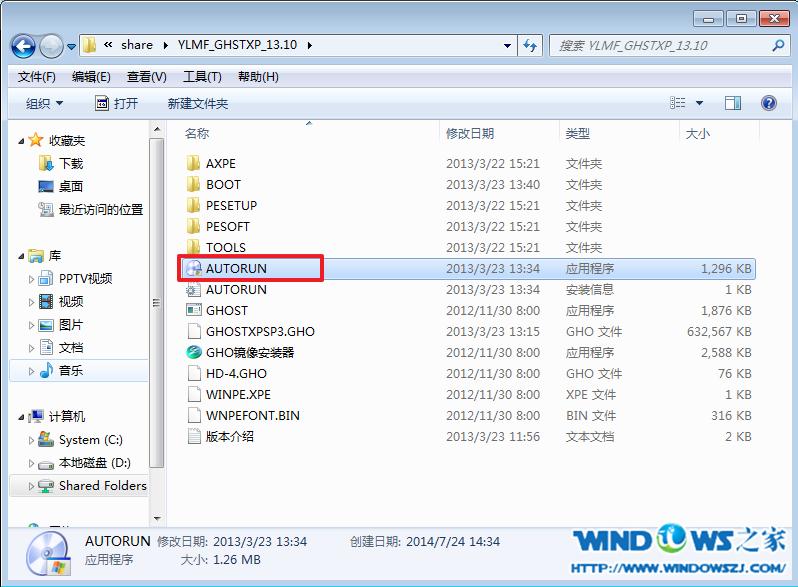This screenshot has height=587, width=798.
Task: Click the 新建文件夹 button
Action: [197, 103]
